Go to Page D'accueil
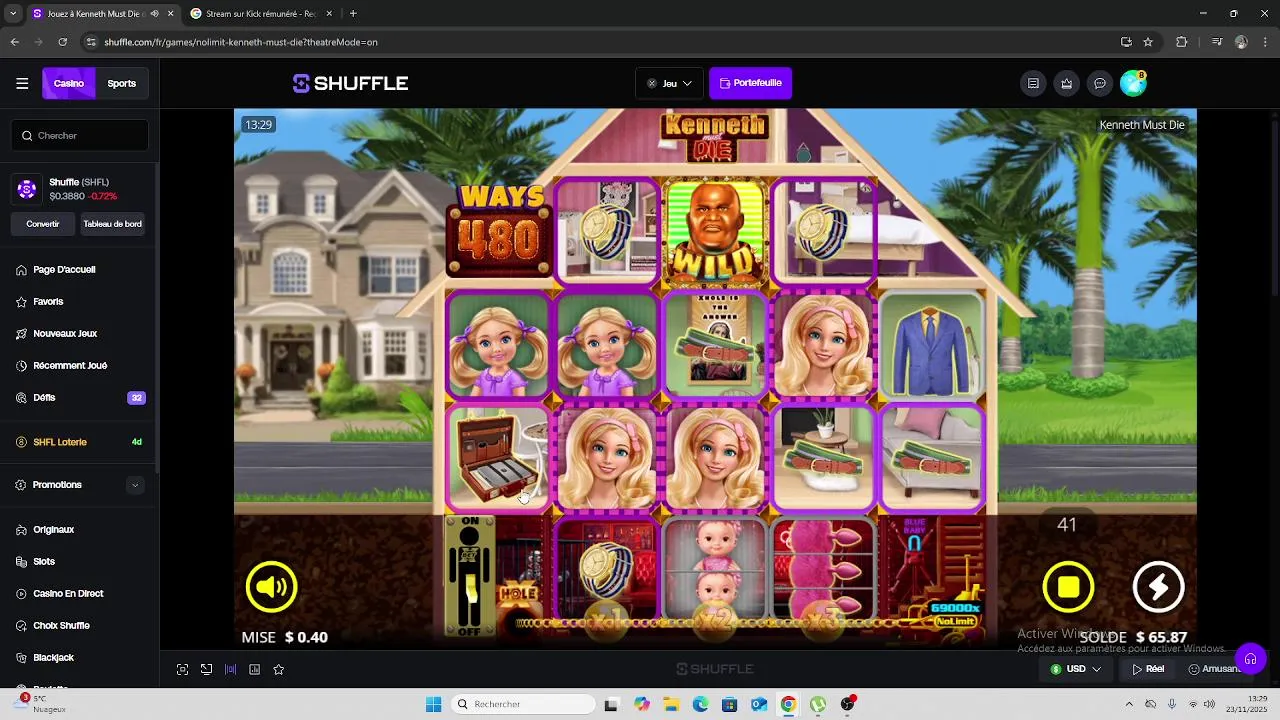1280x720 pixels. 64,270
